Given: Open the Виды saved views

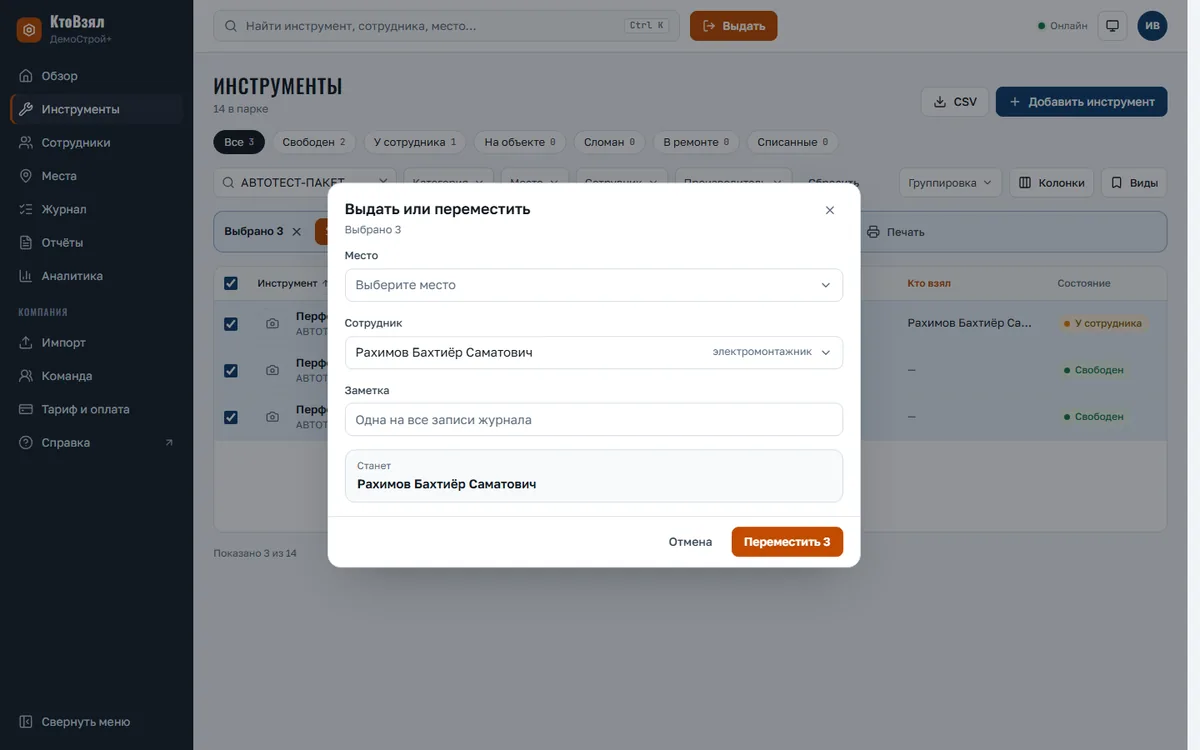Looking at the screenshot, I should point(1134,183).
